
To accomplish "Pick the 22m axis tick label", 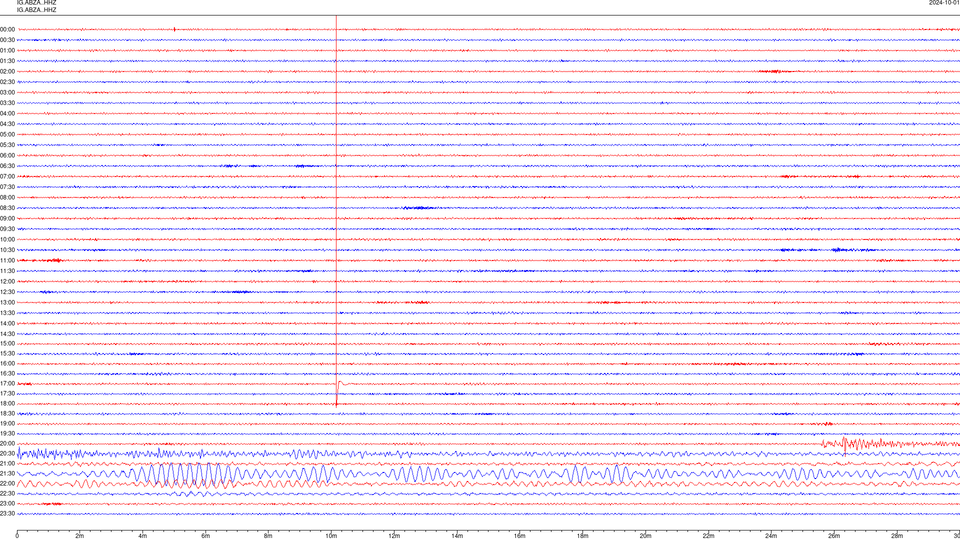I will pos(708,536).
